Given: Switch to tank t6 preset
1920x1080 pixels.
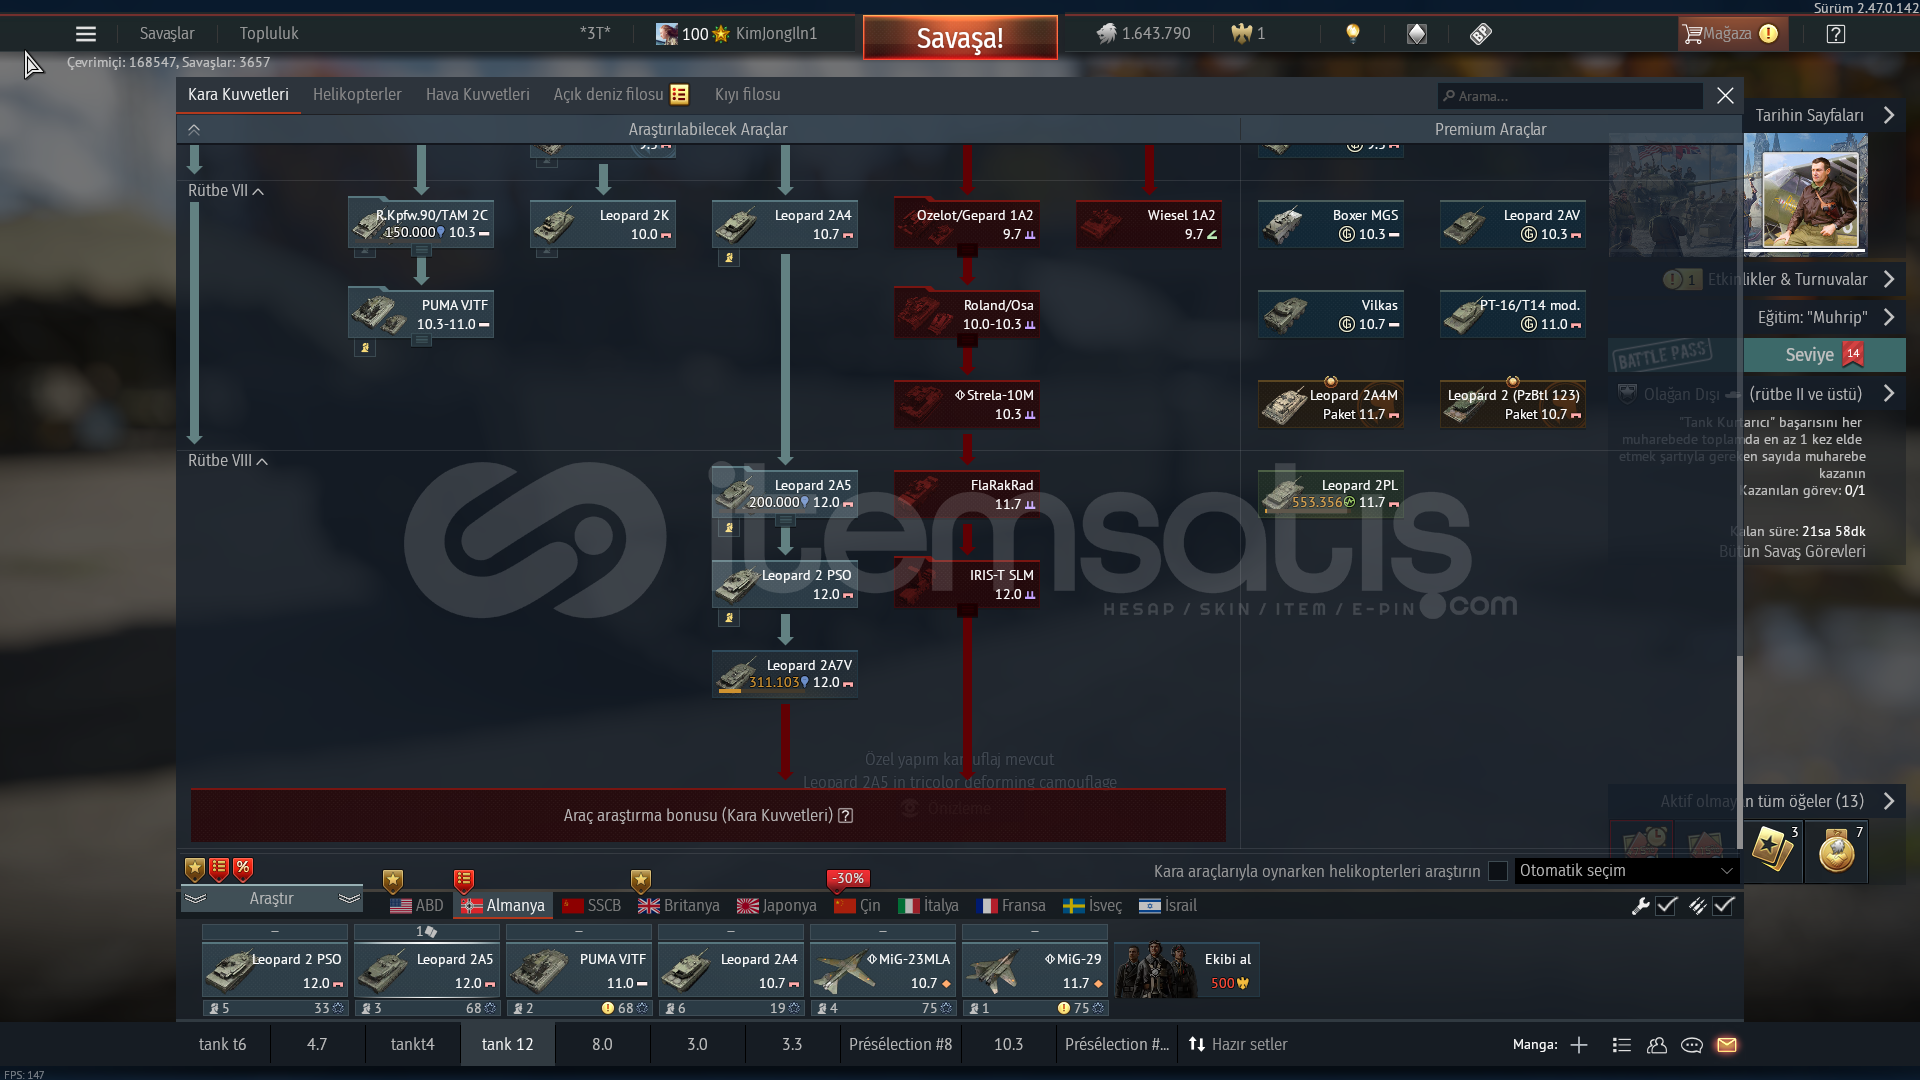Looking at the screenshot, I should pyautogui.click(x=222, y=1044).
